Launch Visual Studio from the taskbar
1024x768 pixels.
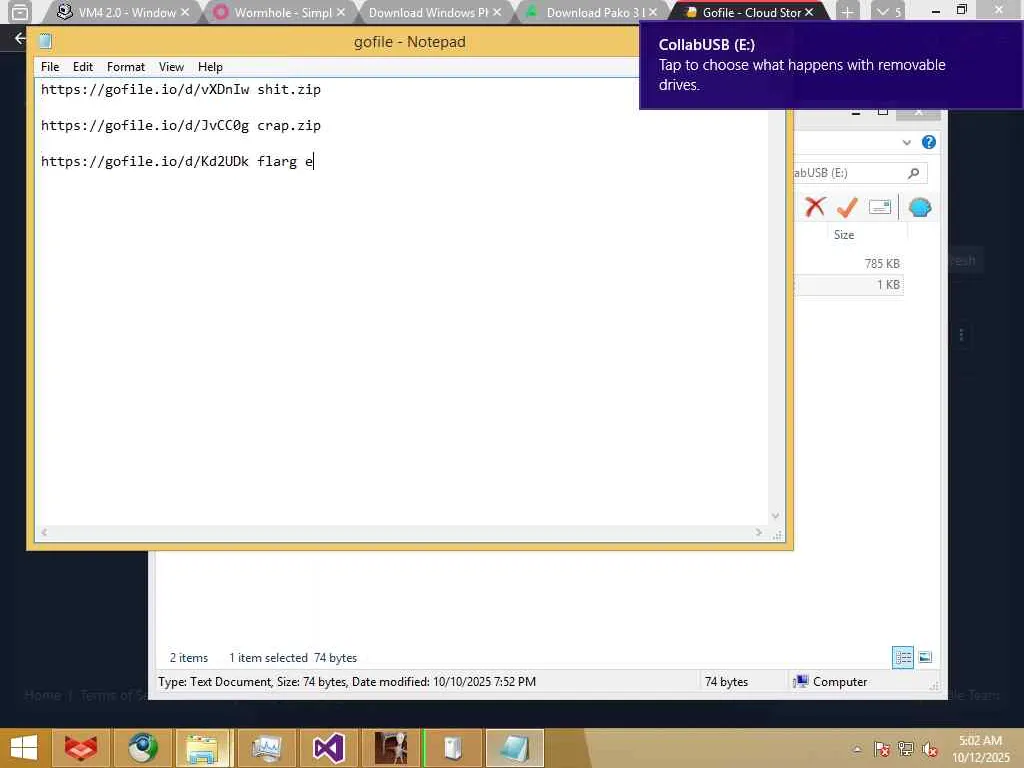328,748
